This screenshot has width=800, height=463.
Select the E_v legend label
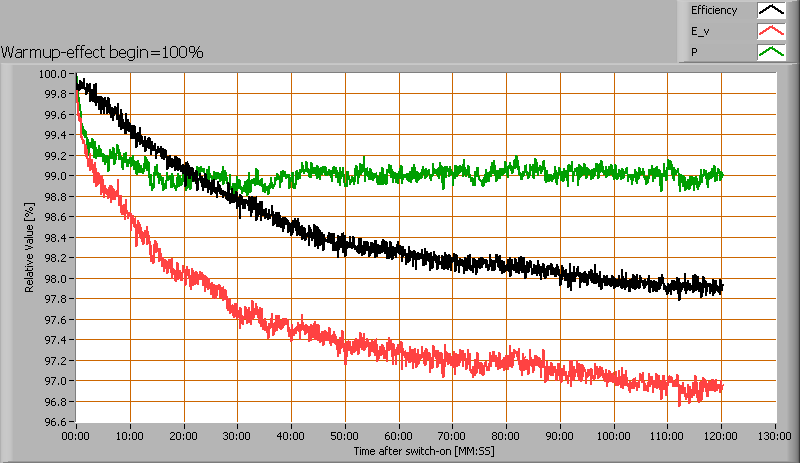700,31
